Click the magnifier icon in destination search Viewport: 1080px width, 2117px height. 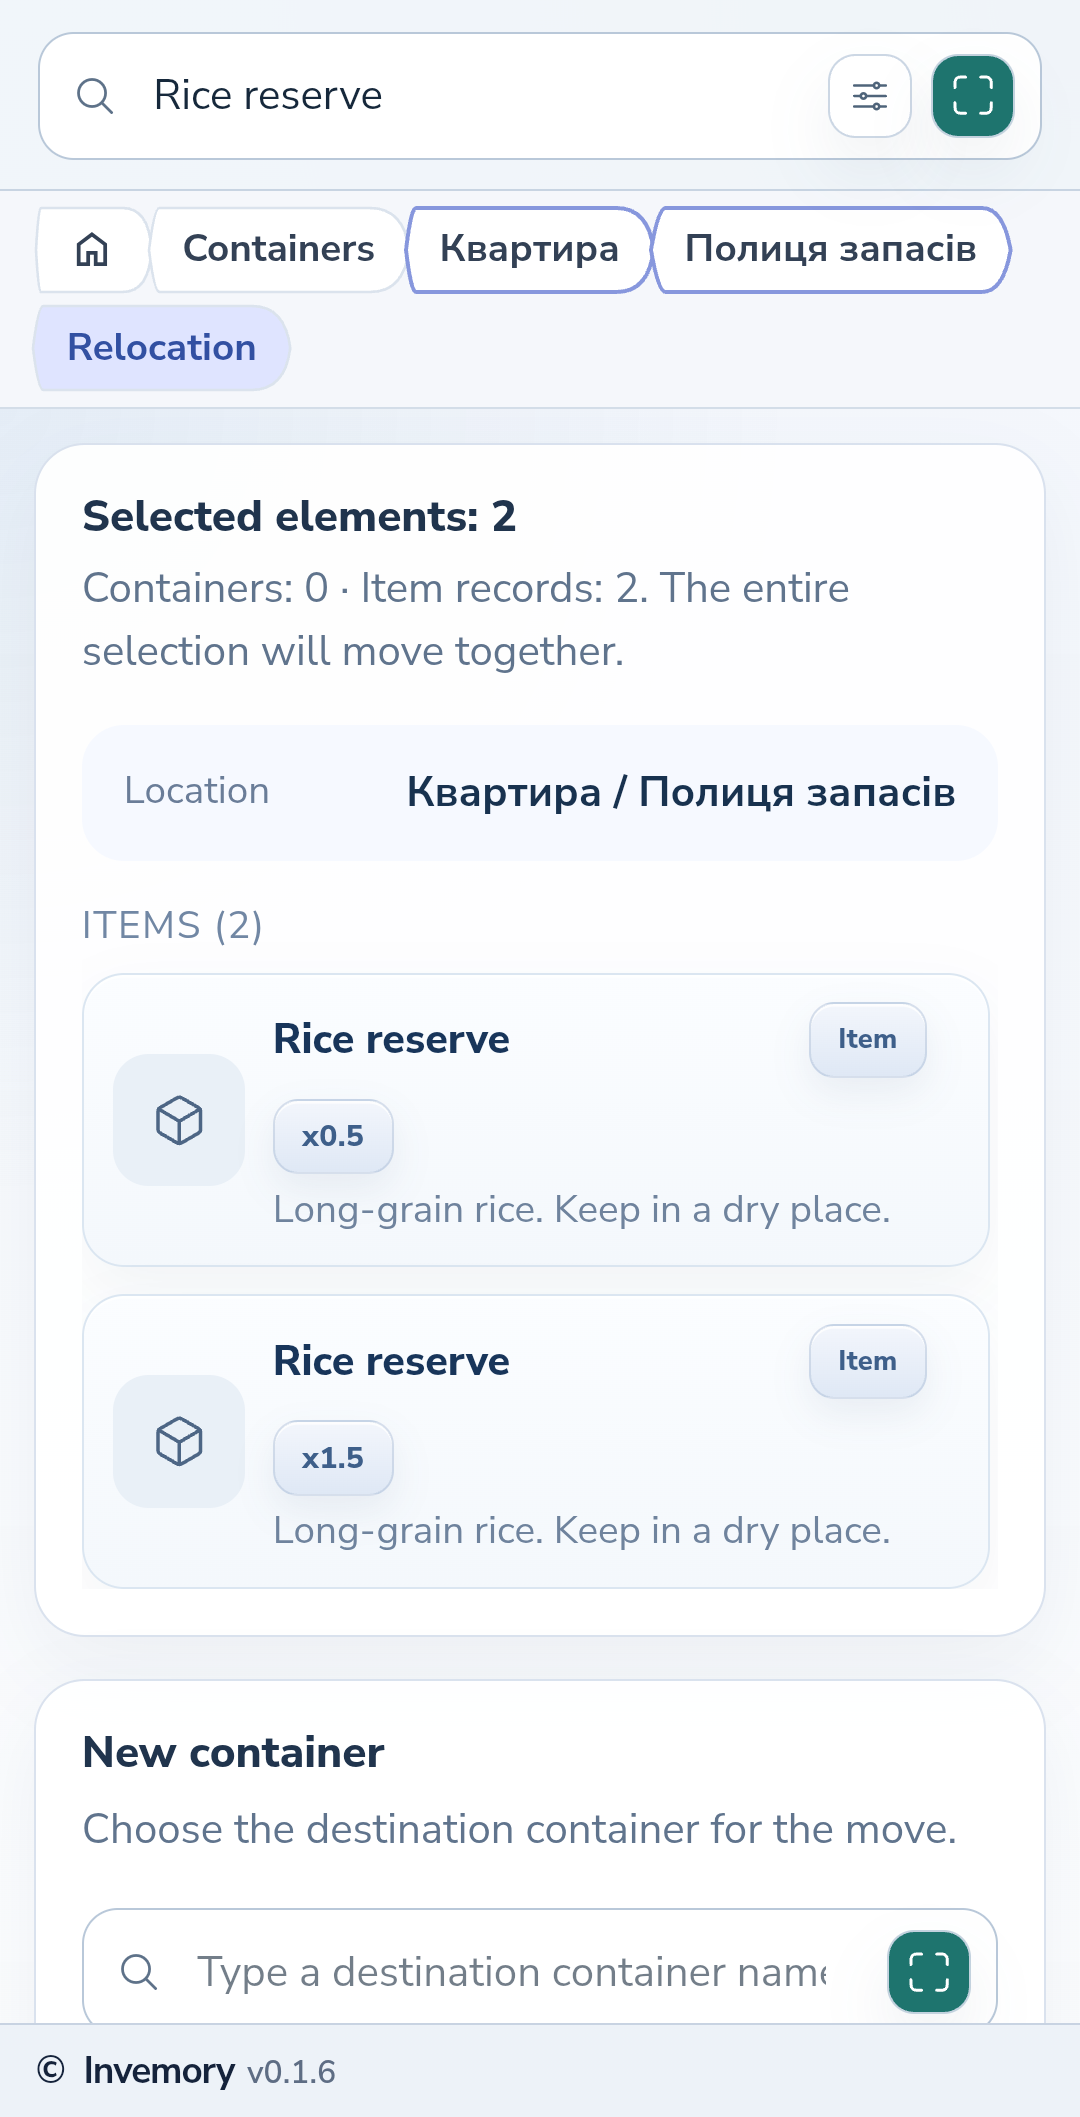(x=139, y=1972)
